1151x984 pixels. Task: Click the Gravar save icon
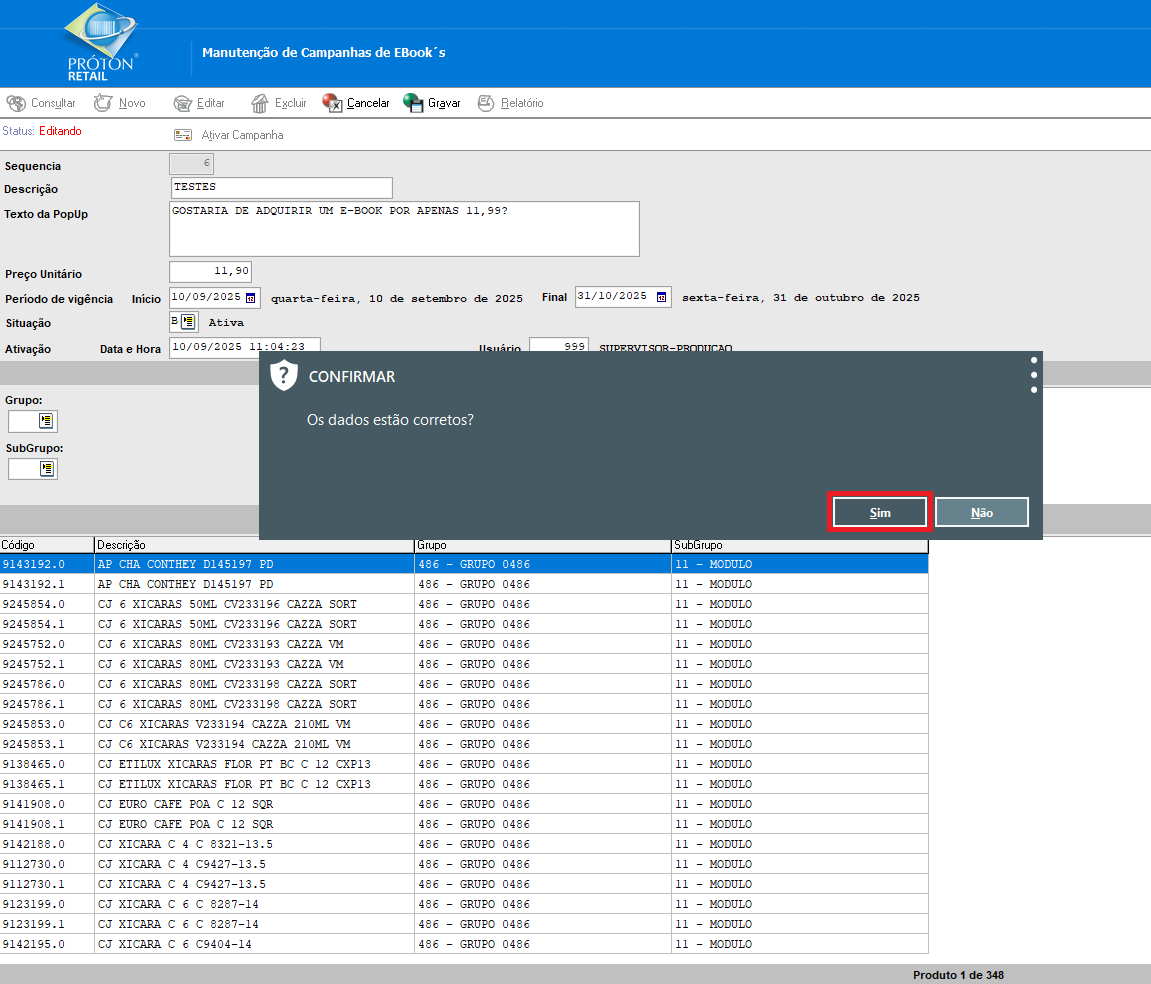pos(413,104)
